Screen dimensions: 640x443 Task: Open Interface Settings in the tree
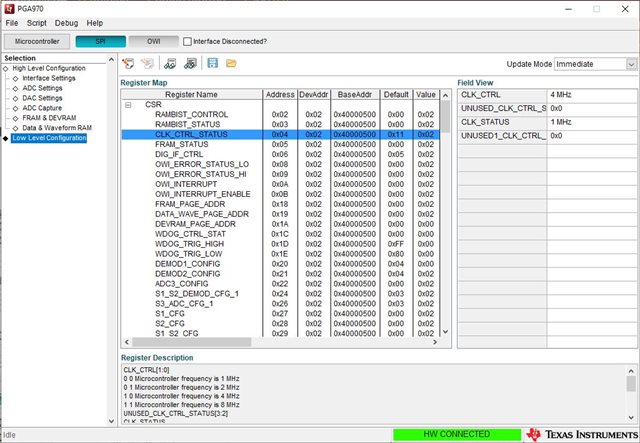49,78
